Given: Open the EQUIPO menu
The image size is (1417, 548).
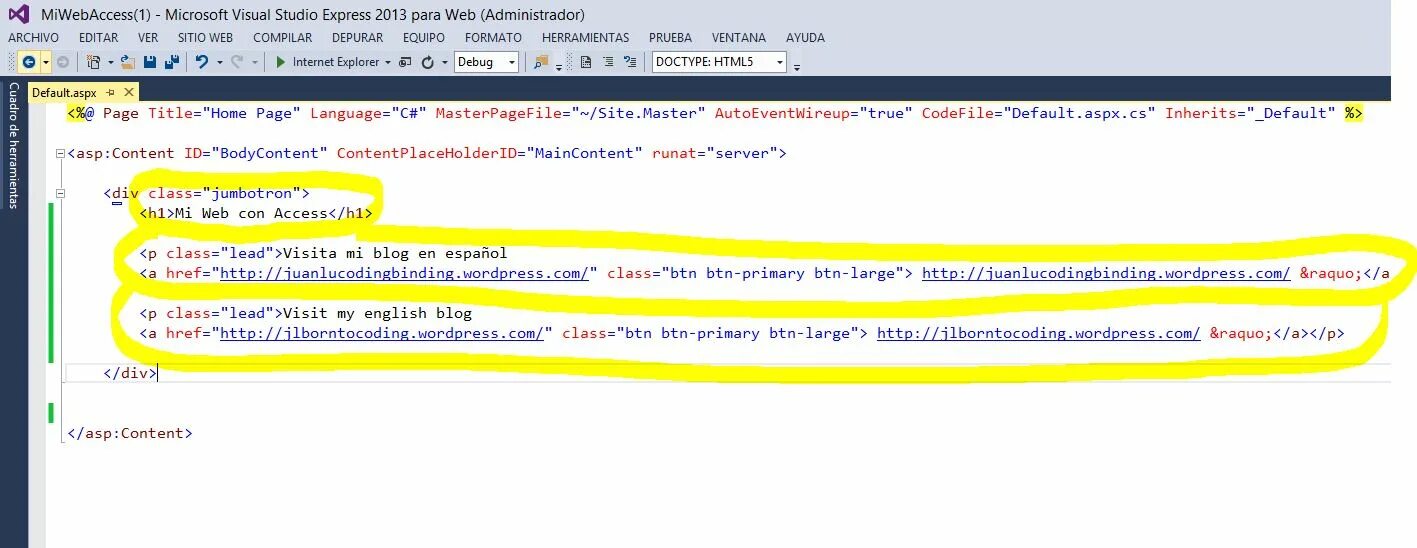Looking at the screenshot, I should 424,37.
